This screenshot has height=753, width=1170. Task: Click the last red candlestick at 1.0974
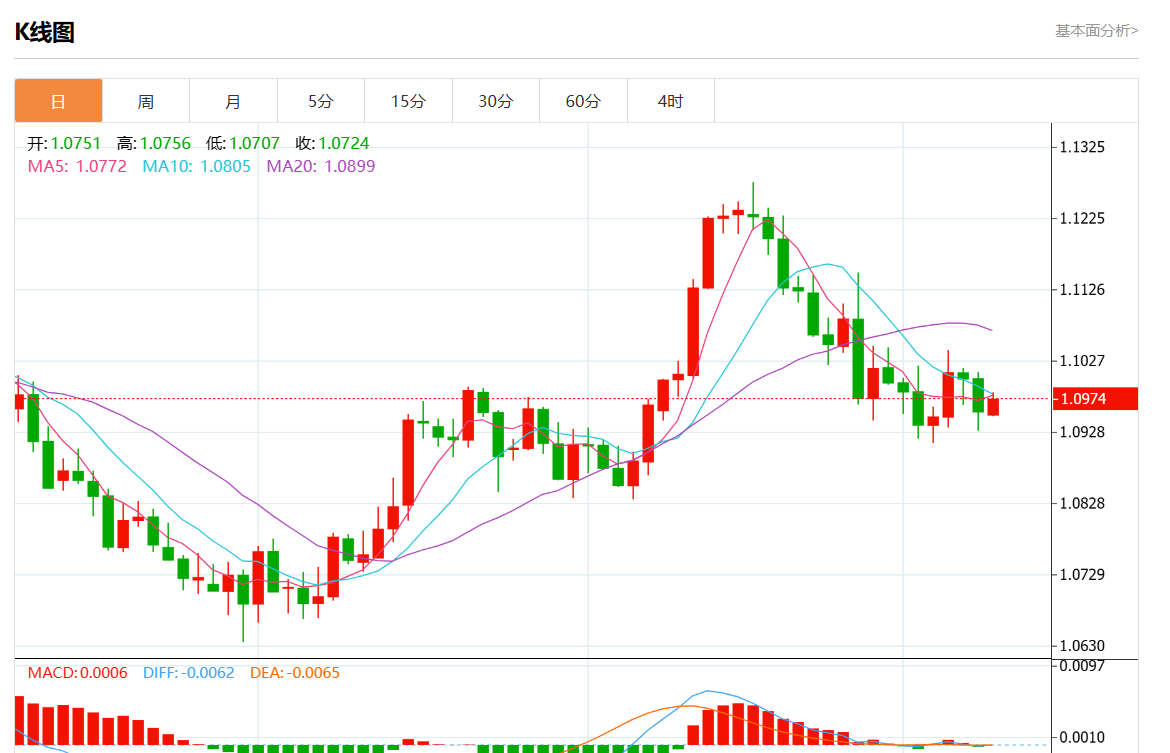point(993,406)
